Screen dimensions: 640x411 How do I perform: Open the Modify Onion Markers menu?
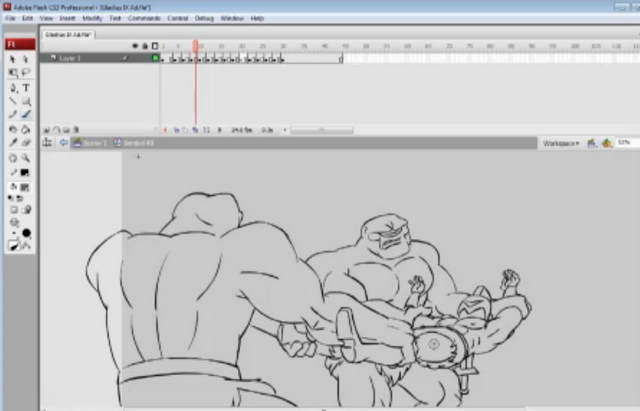pos(207,130)
